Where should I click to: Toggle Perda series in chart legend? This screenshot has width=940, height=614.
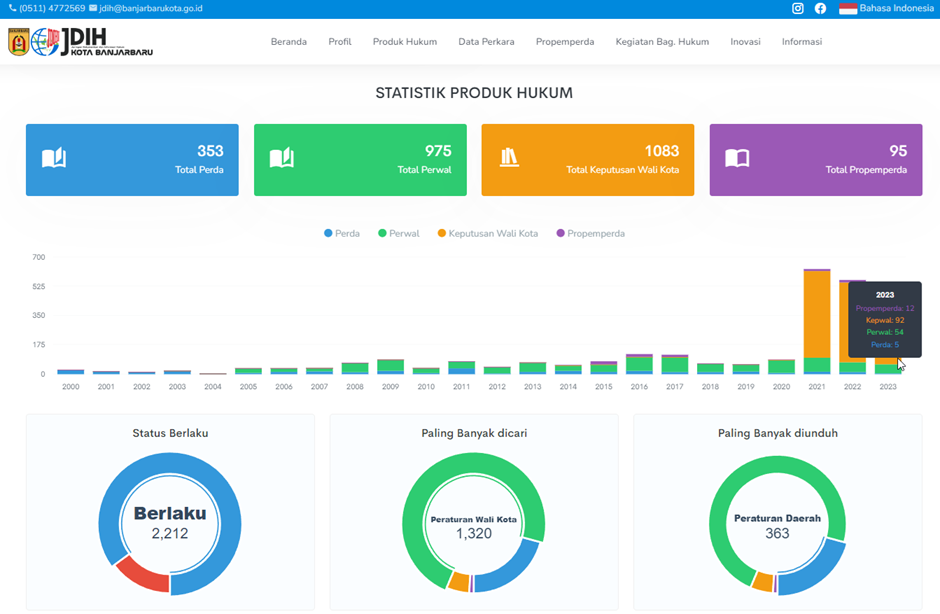342,233
